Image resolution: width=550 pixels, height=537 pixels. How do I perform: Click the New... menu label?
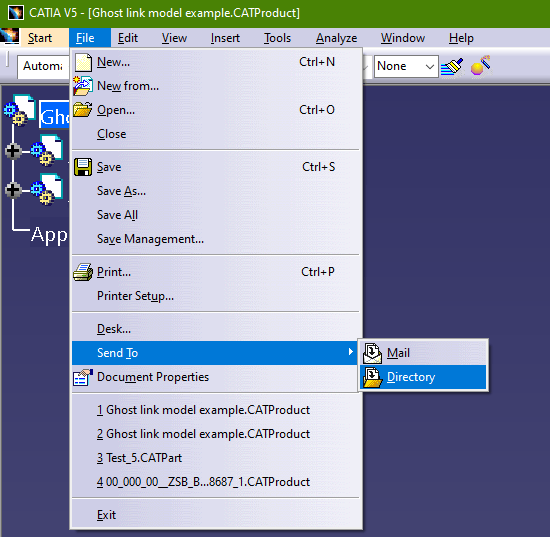(113, 62)
